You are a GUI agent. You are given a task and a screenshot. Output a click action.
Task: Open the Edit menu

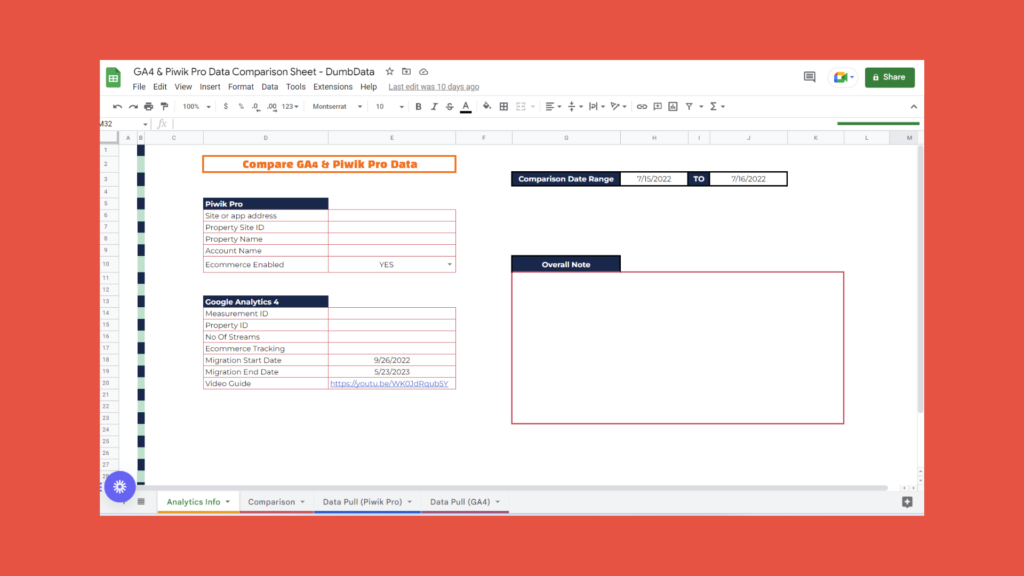(x=160, y=87)
